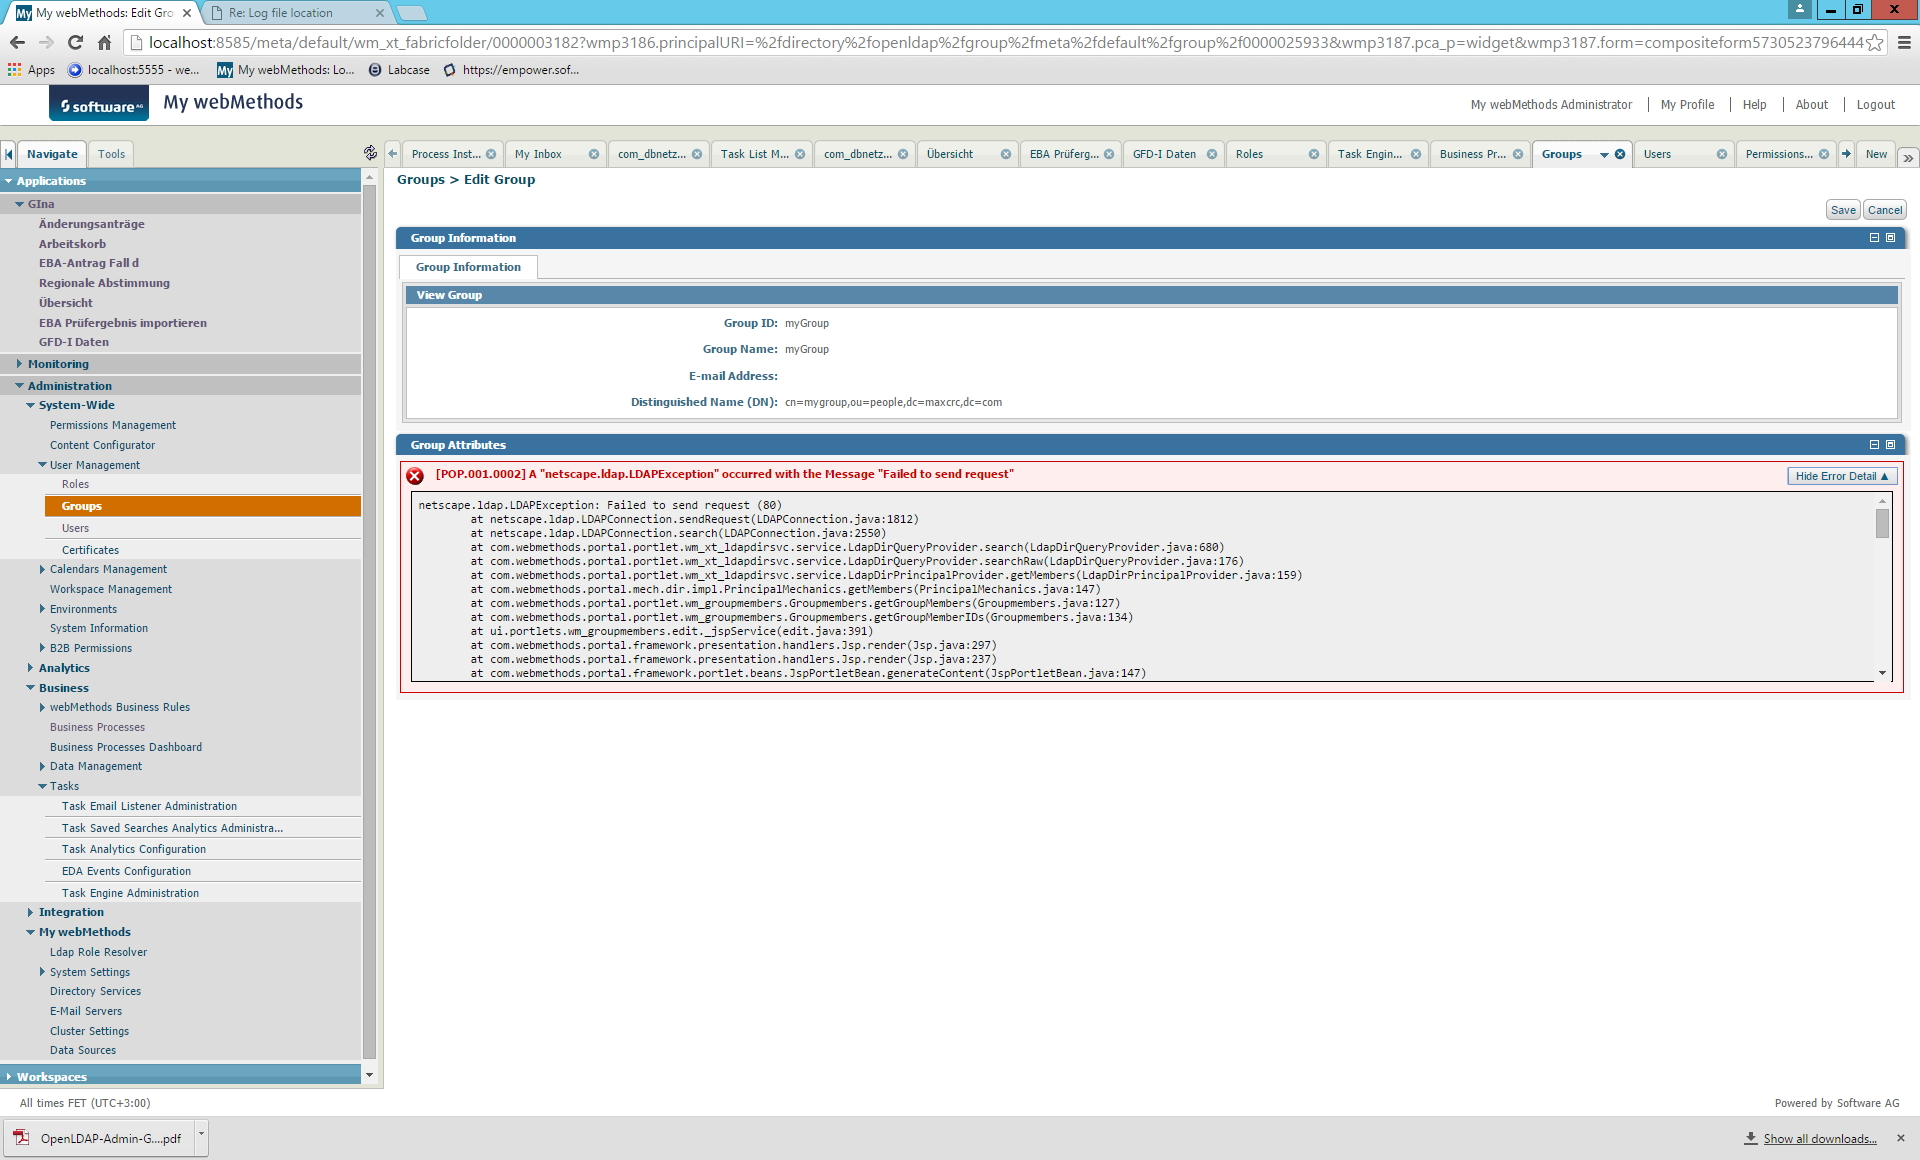Collapse the Tasks tree node
This screenshot has height=1160, width=1920.
[42, 786]
